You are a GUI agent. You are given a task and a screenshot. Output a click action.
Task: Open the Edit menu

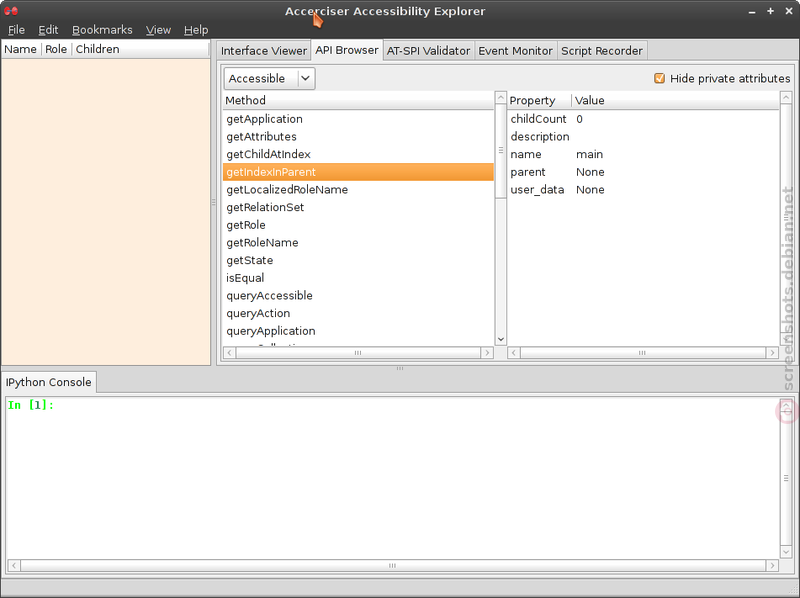[x=48, y=30]
